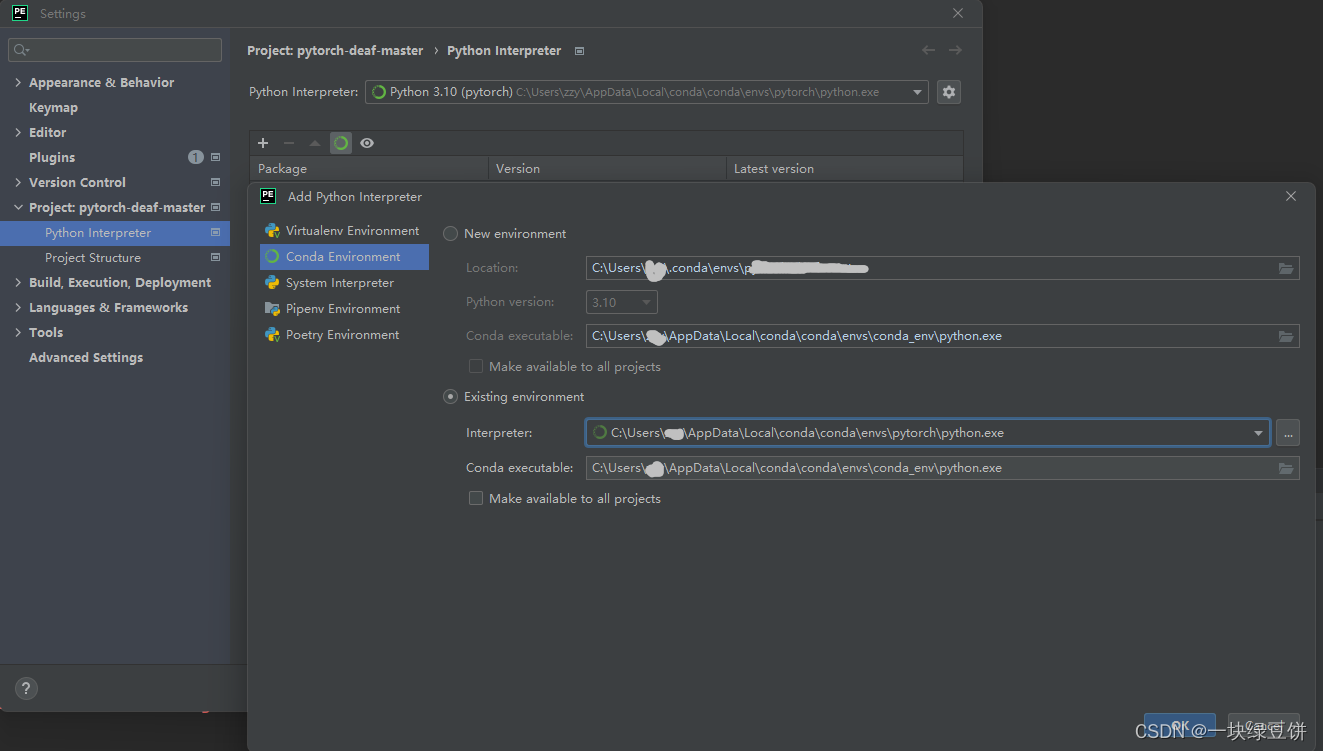Open the help question mark button

[x=27, y=688]
